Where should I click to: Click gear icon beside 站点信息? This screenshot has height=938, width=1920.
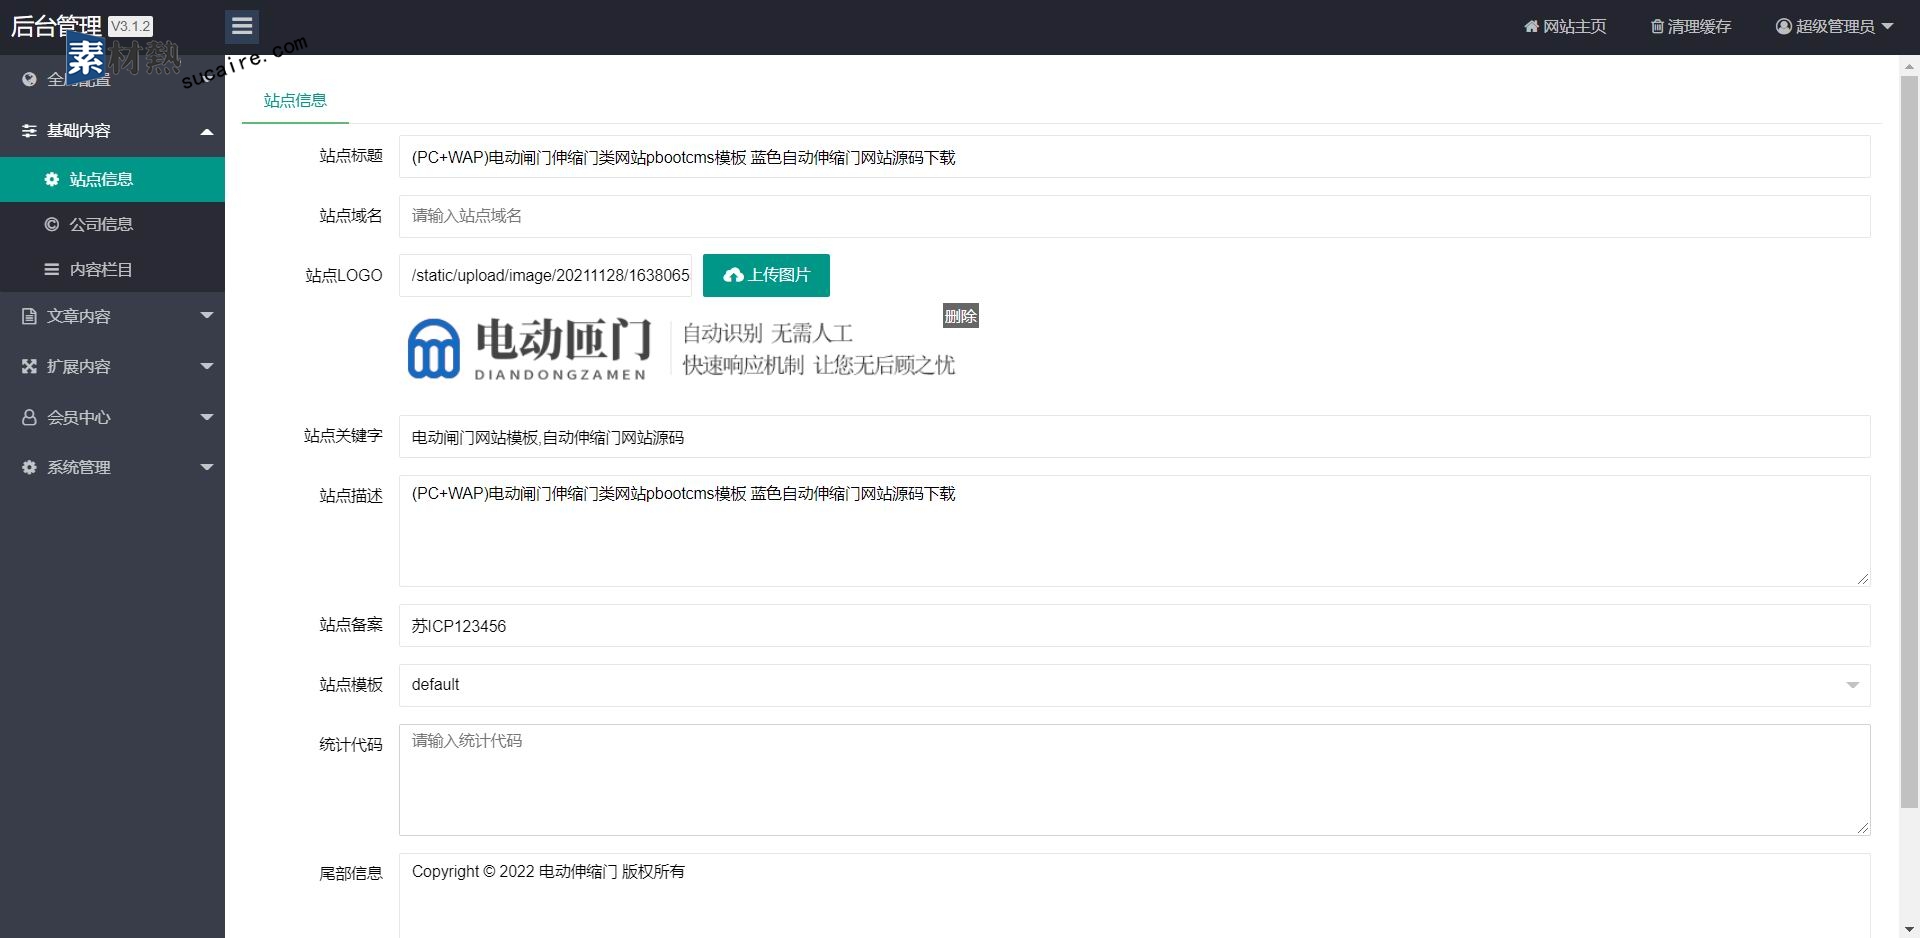click(52, 179)
